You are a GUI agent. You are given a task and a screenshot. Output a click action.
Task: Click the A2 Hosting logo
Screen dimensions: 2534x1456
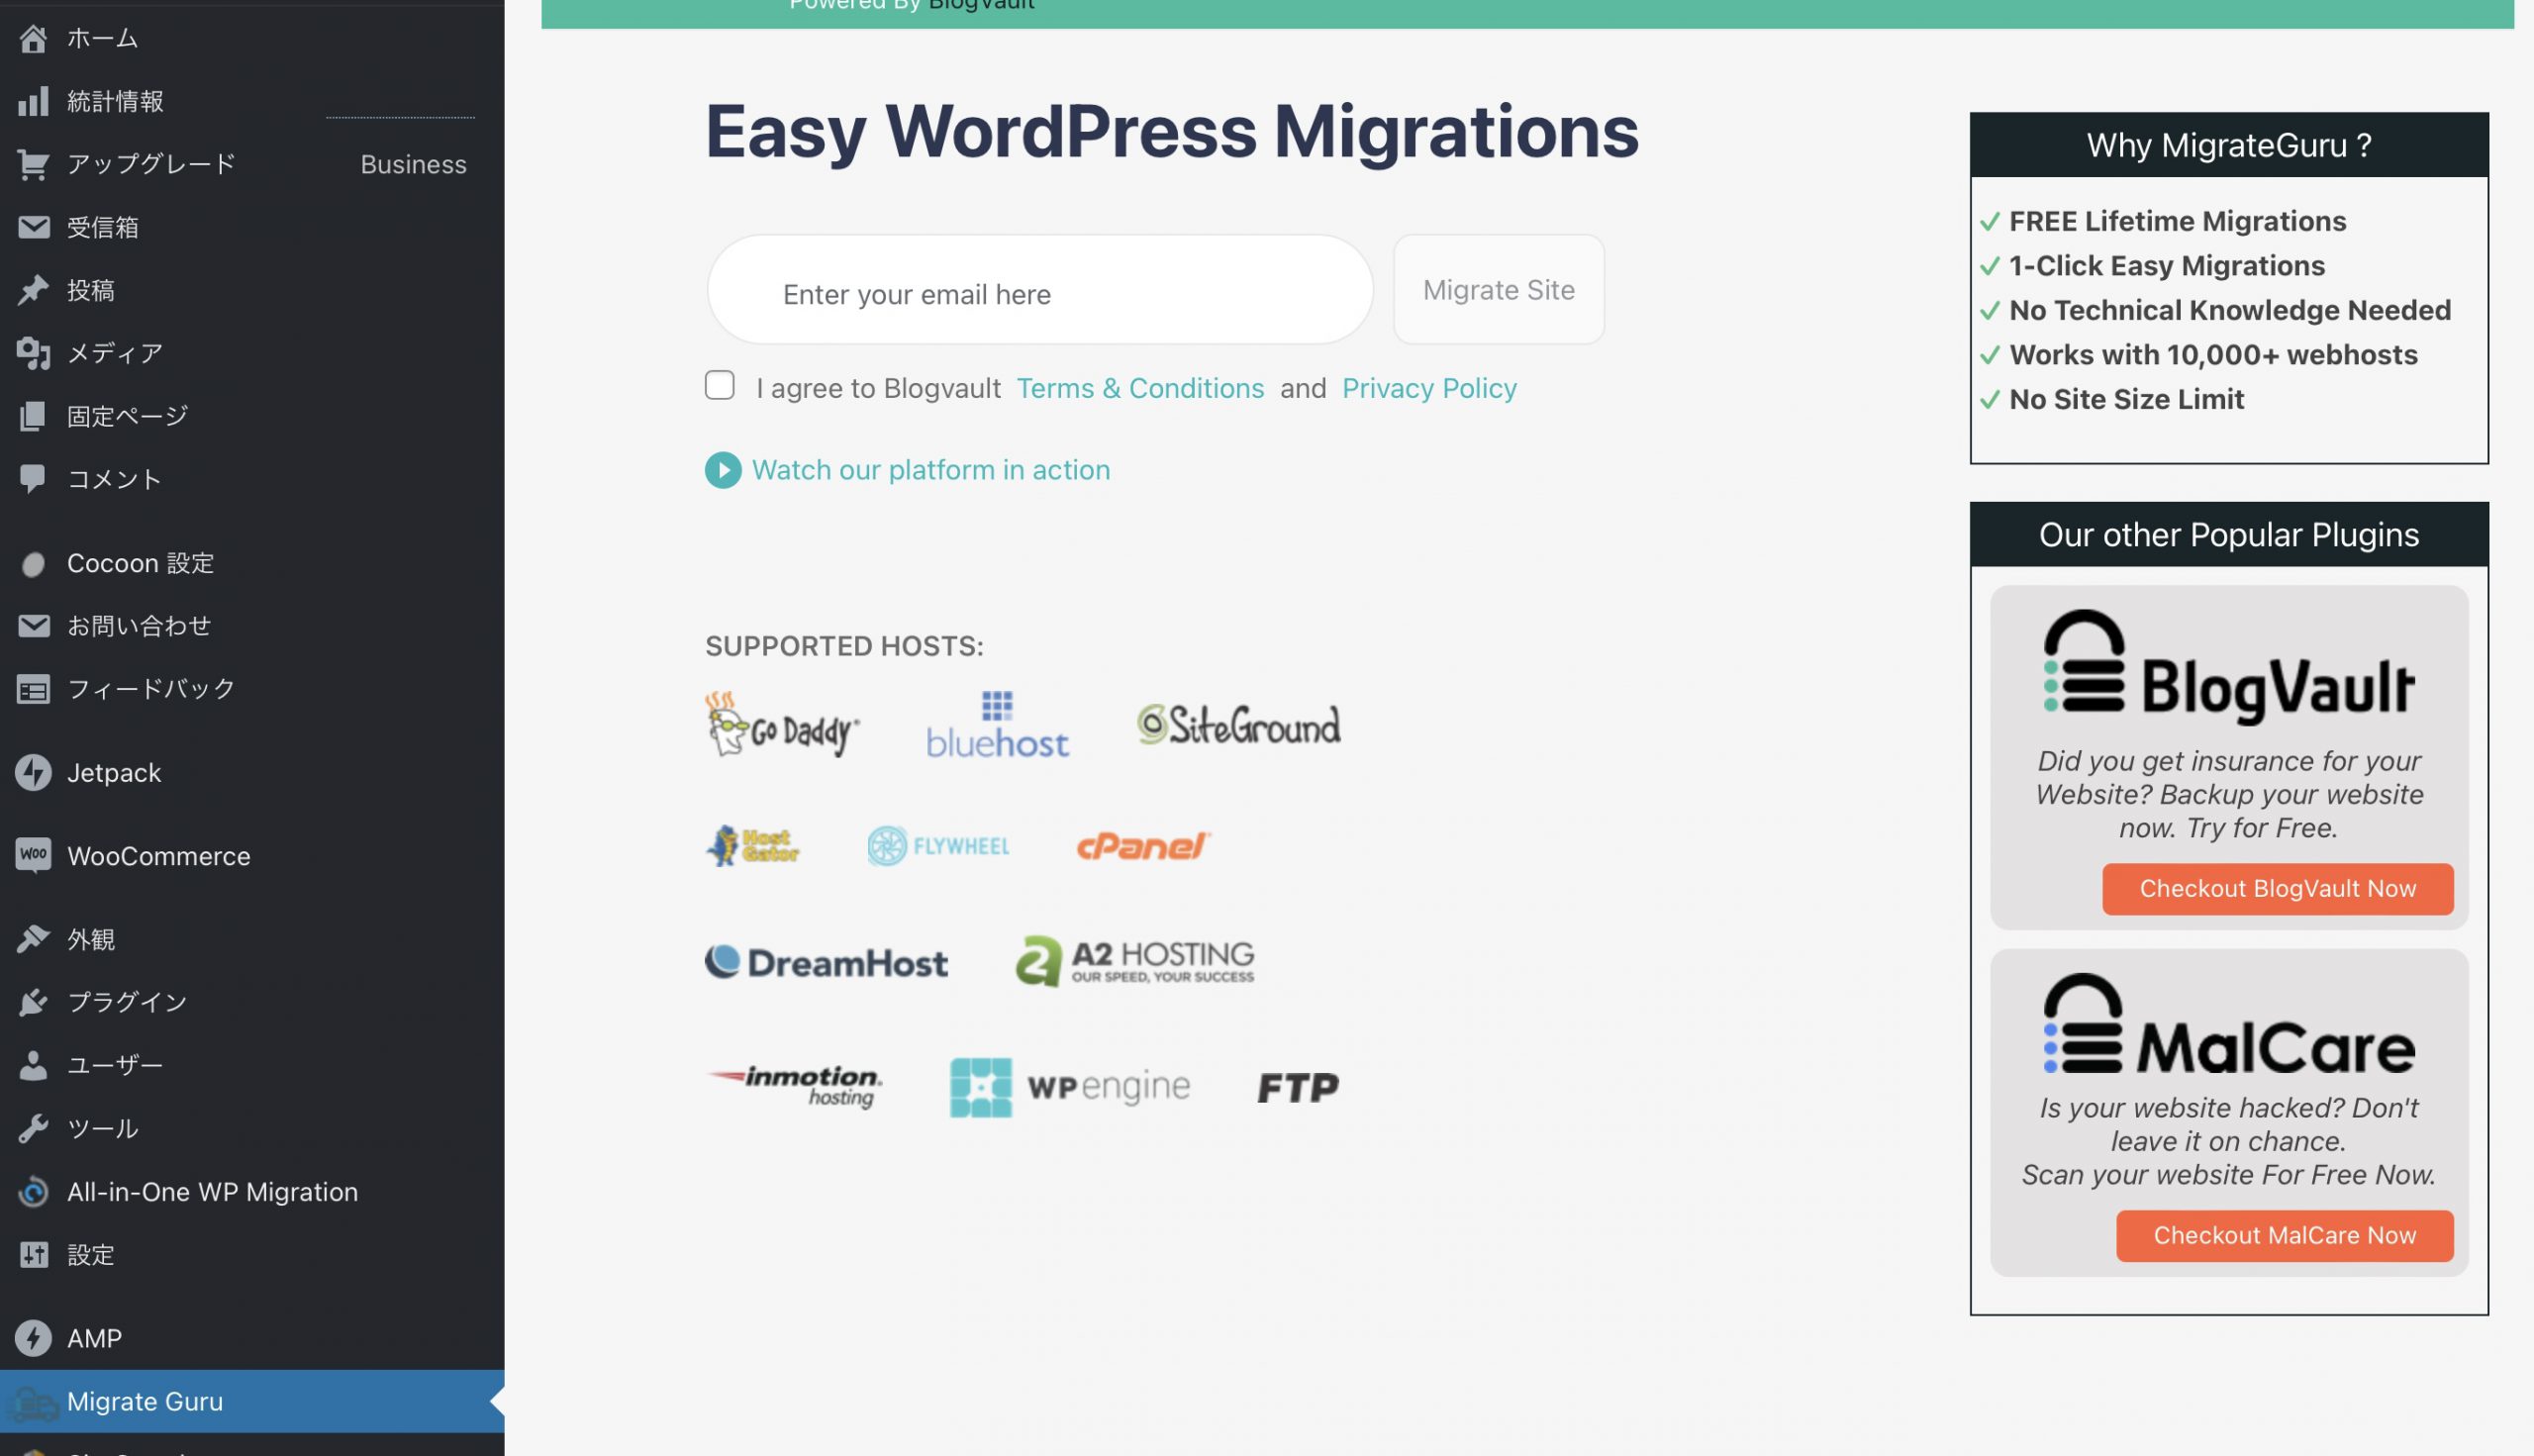(x=1135, y=962)
